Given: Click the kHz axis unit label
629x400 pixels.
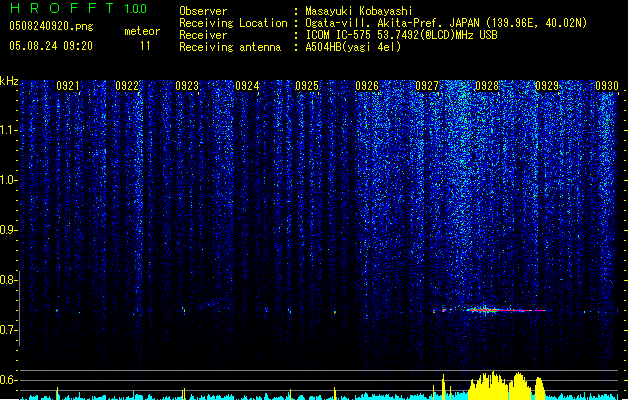Looking at the screenshot, I should point(9,81).
